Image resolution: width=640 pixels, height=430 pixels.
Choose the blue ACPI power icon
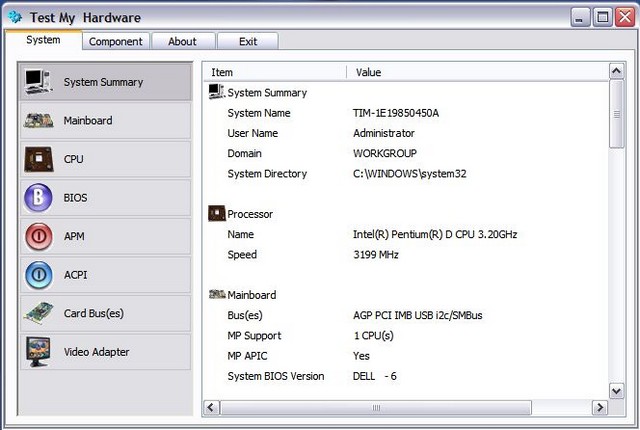pos(38,275)
